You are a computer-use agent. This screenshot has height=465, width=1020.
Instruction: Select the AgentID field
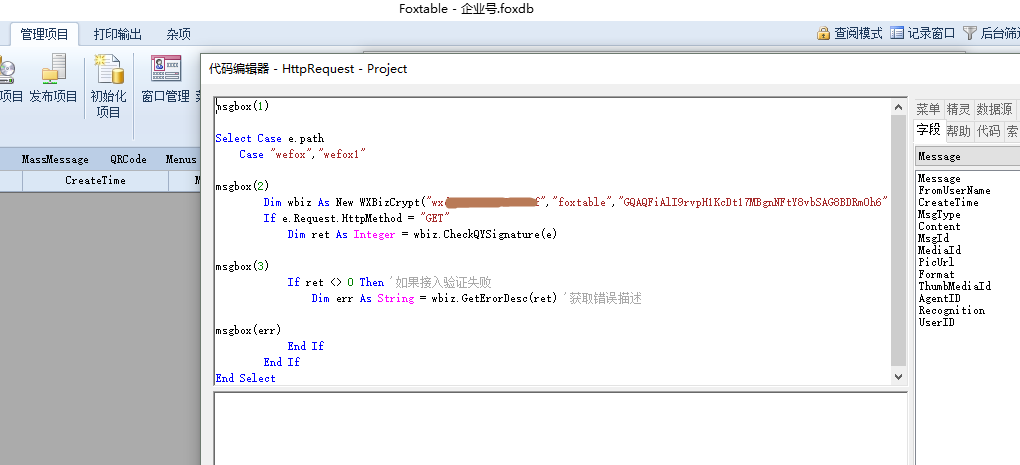pos(939,298)
